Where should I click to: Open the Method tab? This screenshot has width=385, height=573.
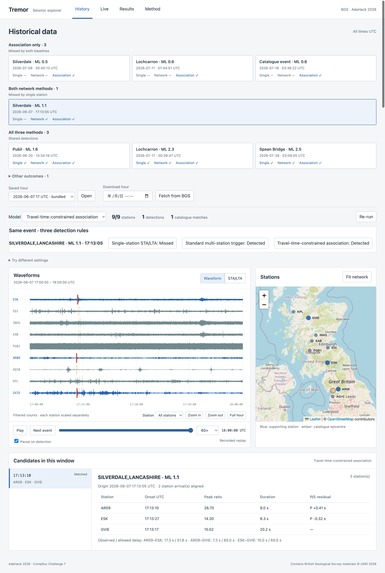(x=152, y=9)
